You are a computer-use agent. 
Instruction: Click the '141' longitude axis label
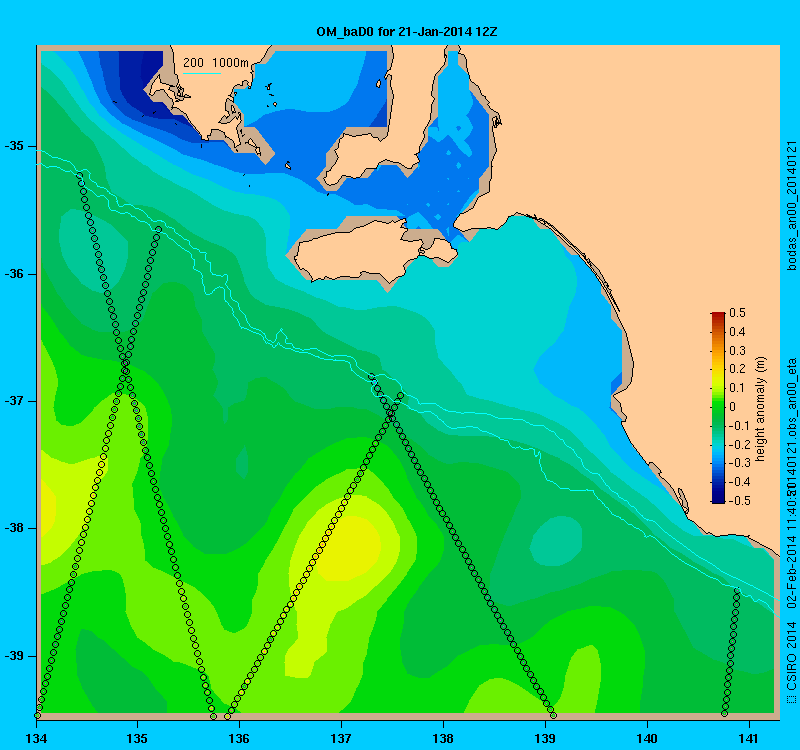(749, 738)
